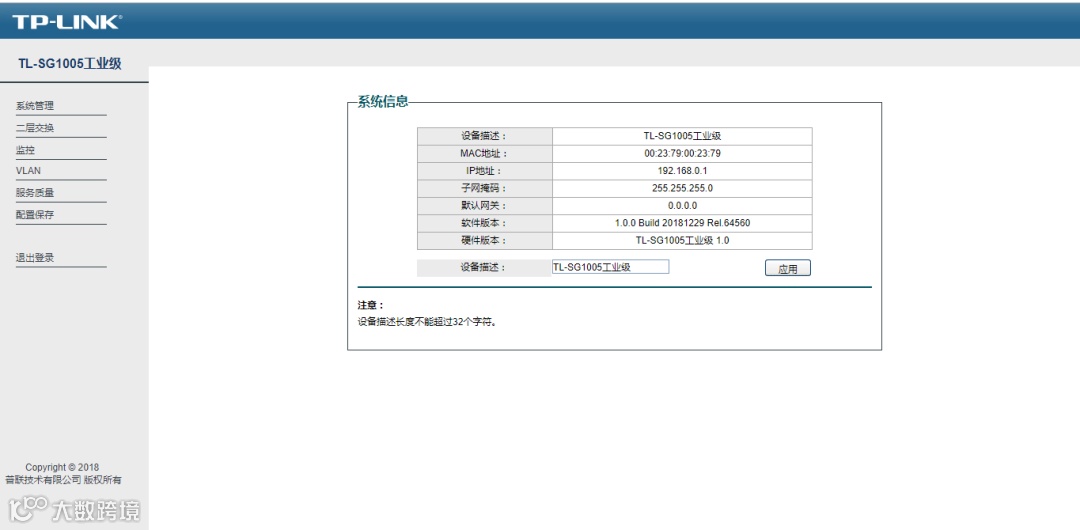The image size is (1080, 530).
Task: Select software version 1.0.0 Build 20181229 text
Action: [660, 223]
